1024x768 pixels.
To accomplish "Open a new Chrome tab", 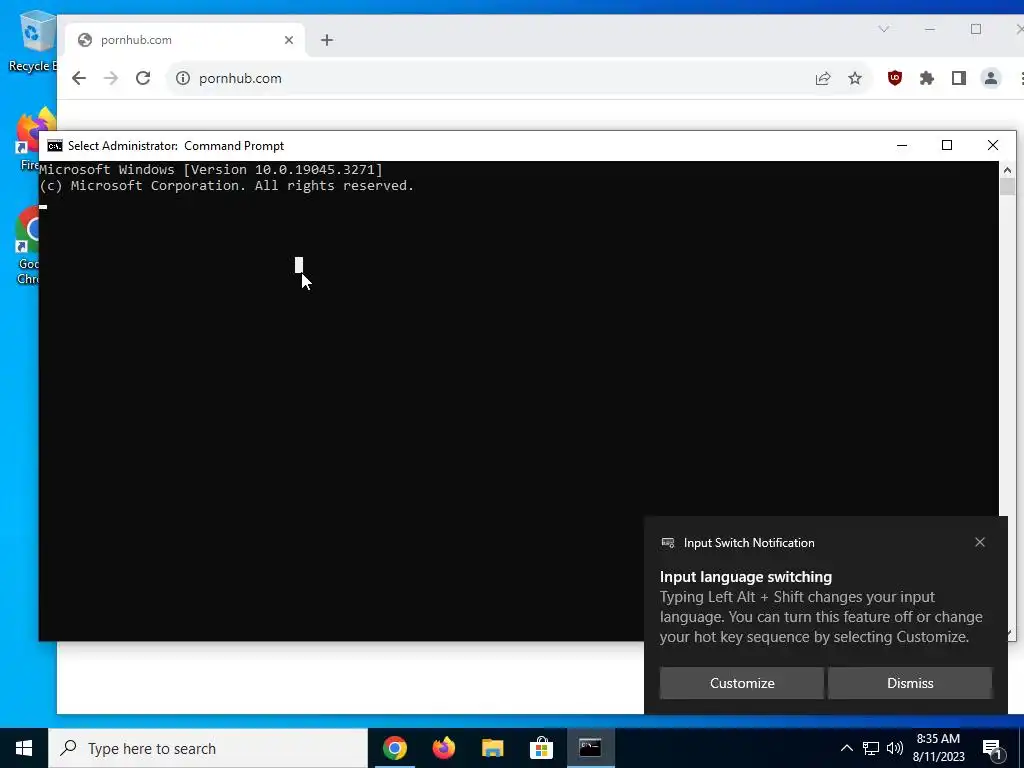I will point(327,40).
